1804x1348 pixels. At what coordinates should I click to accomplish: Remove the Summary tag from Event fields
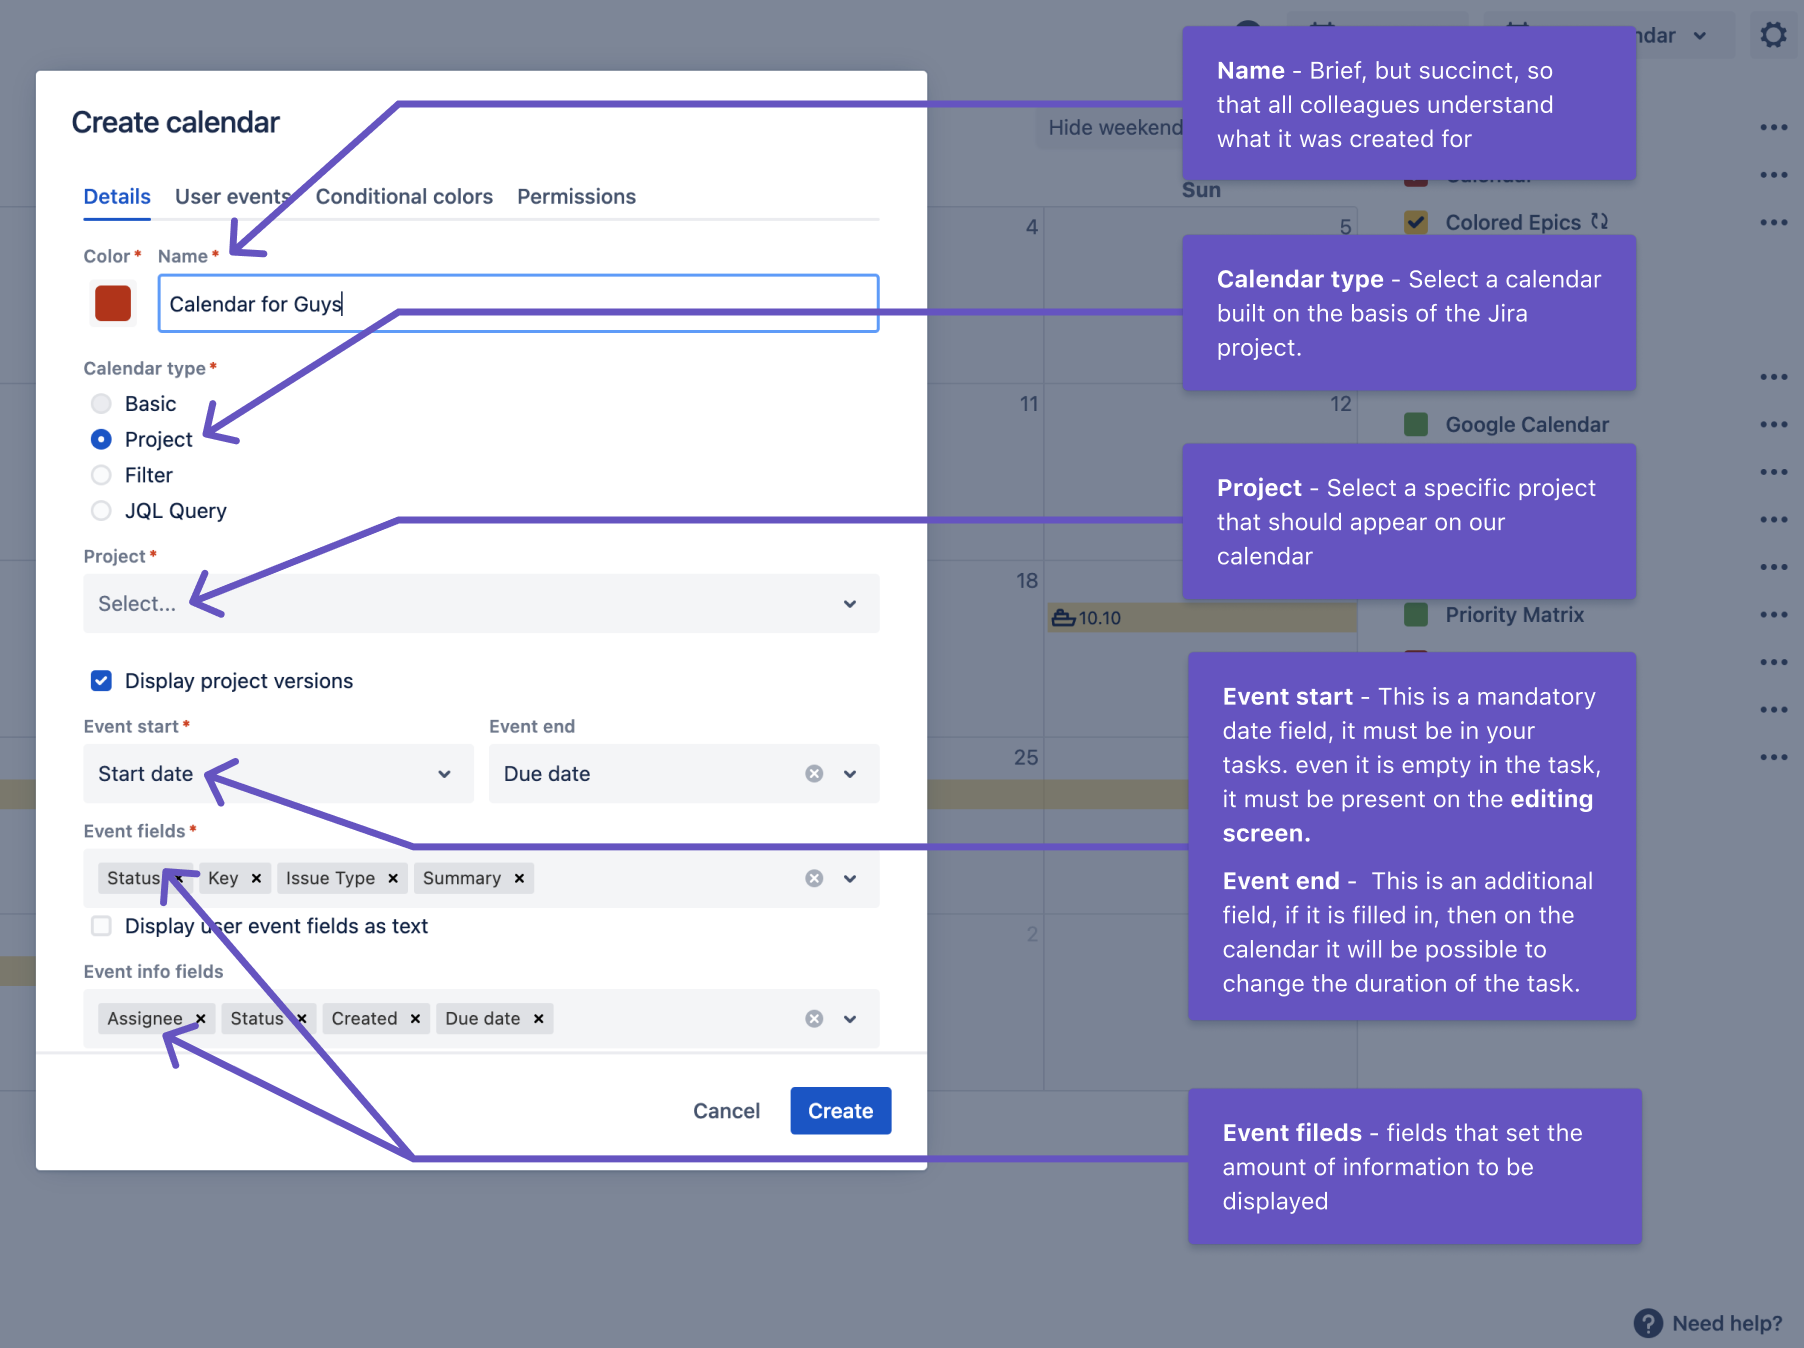click(x=519, y=878)
